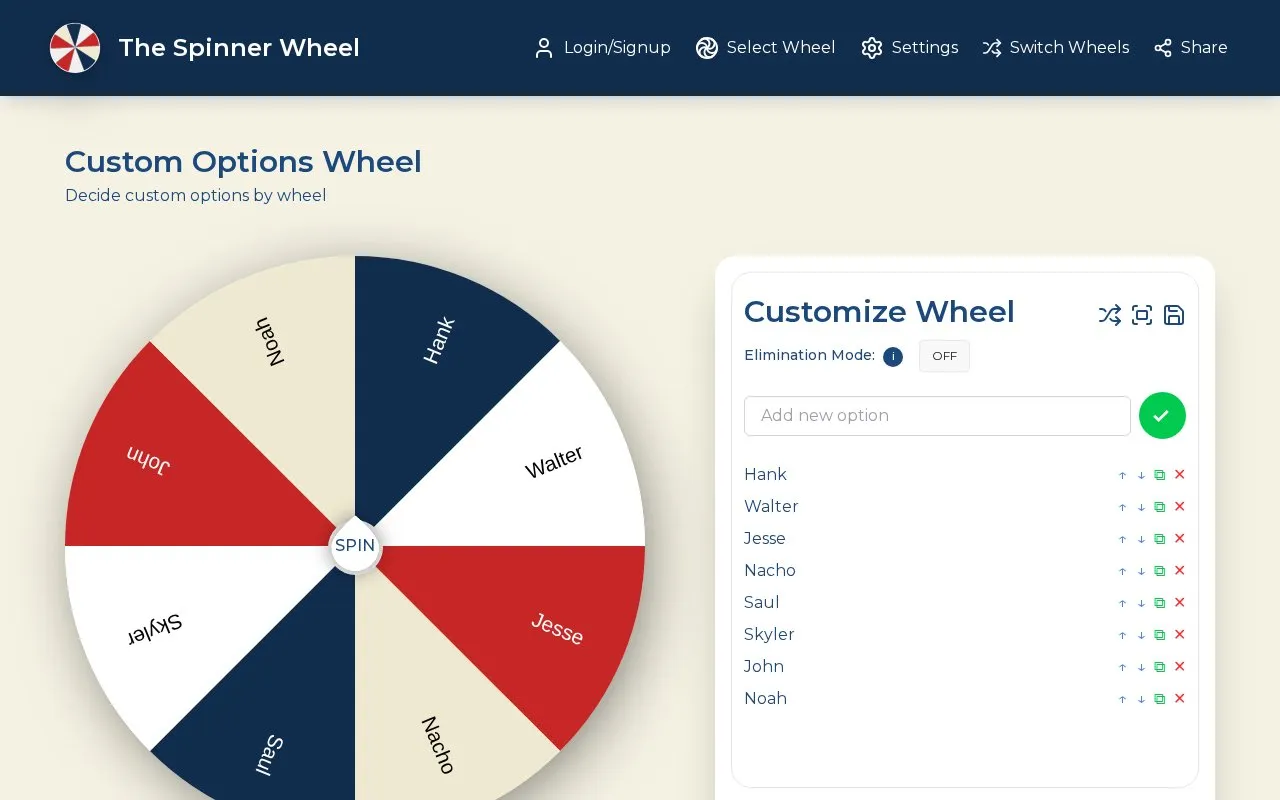This screenshot has height=800, width=1280.
Task: Move Saul up
Action: [1122, 604]
